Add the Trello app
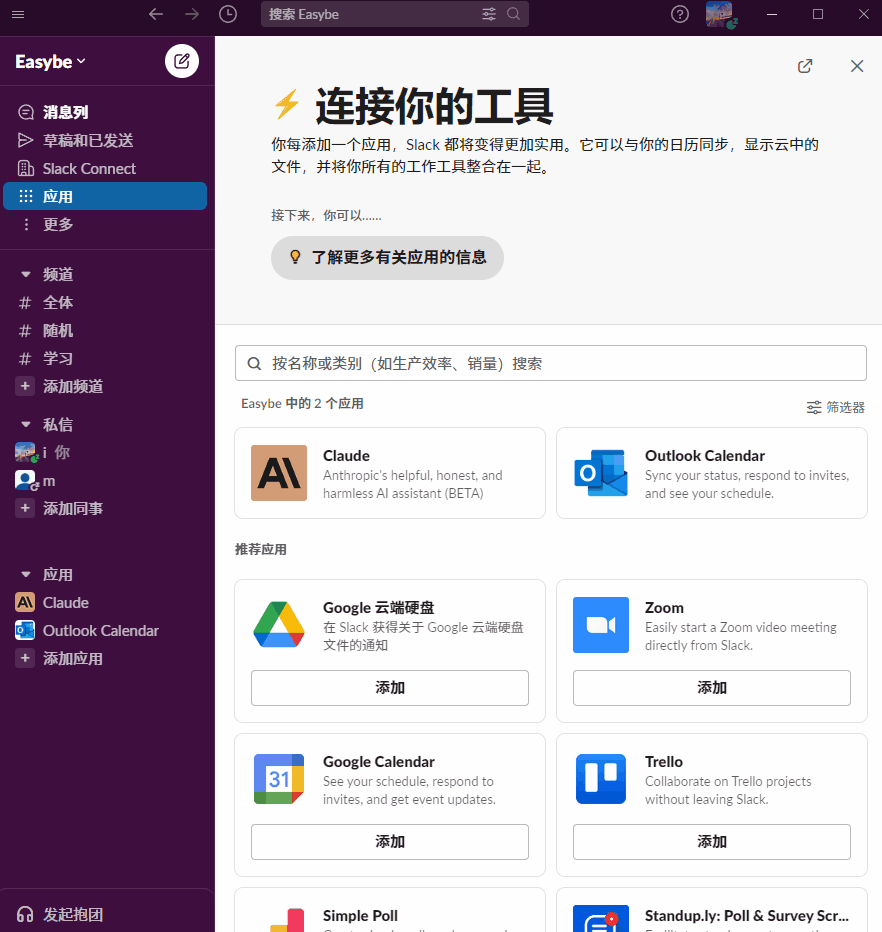882x932 pixels. pyautogui.click(x=712, y=842)
